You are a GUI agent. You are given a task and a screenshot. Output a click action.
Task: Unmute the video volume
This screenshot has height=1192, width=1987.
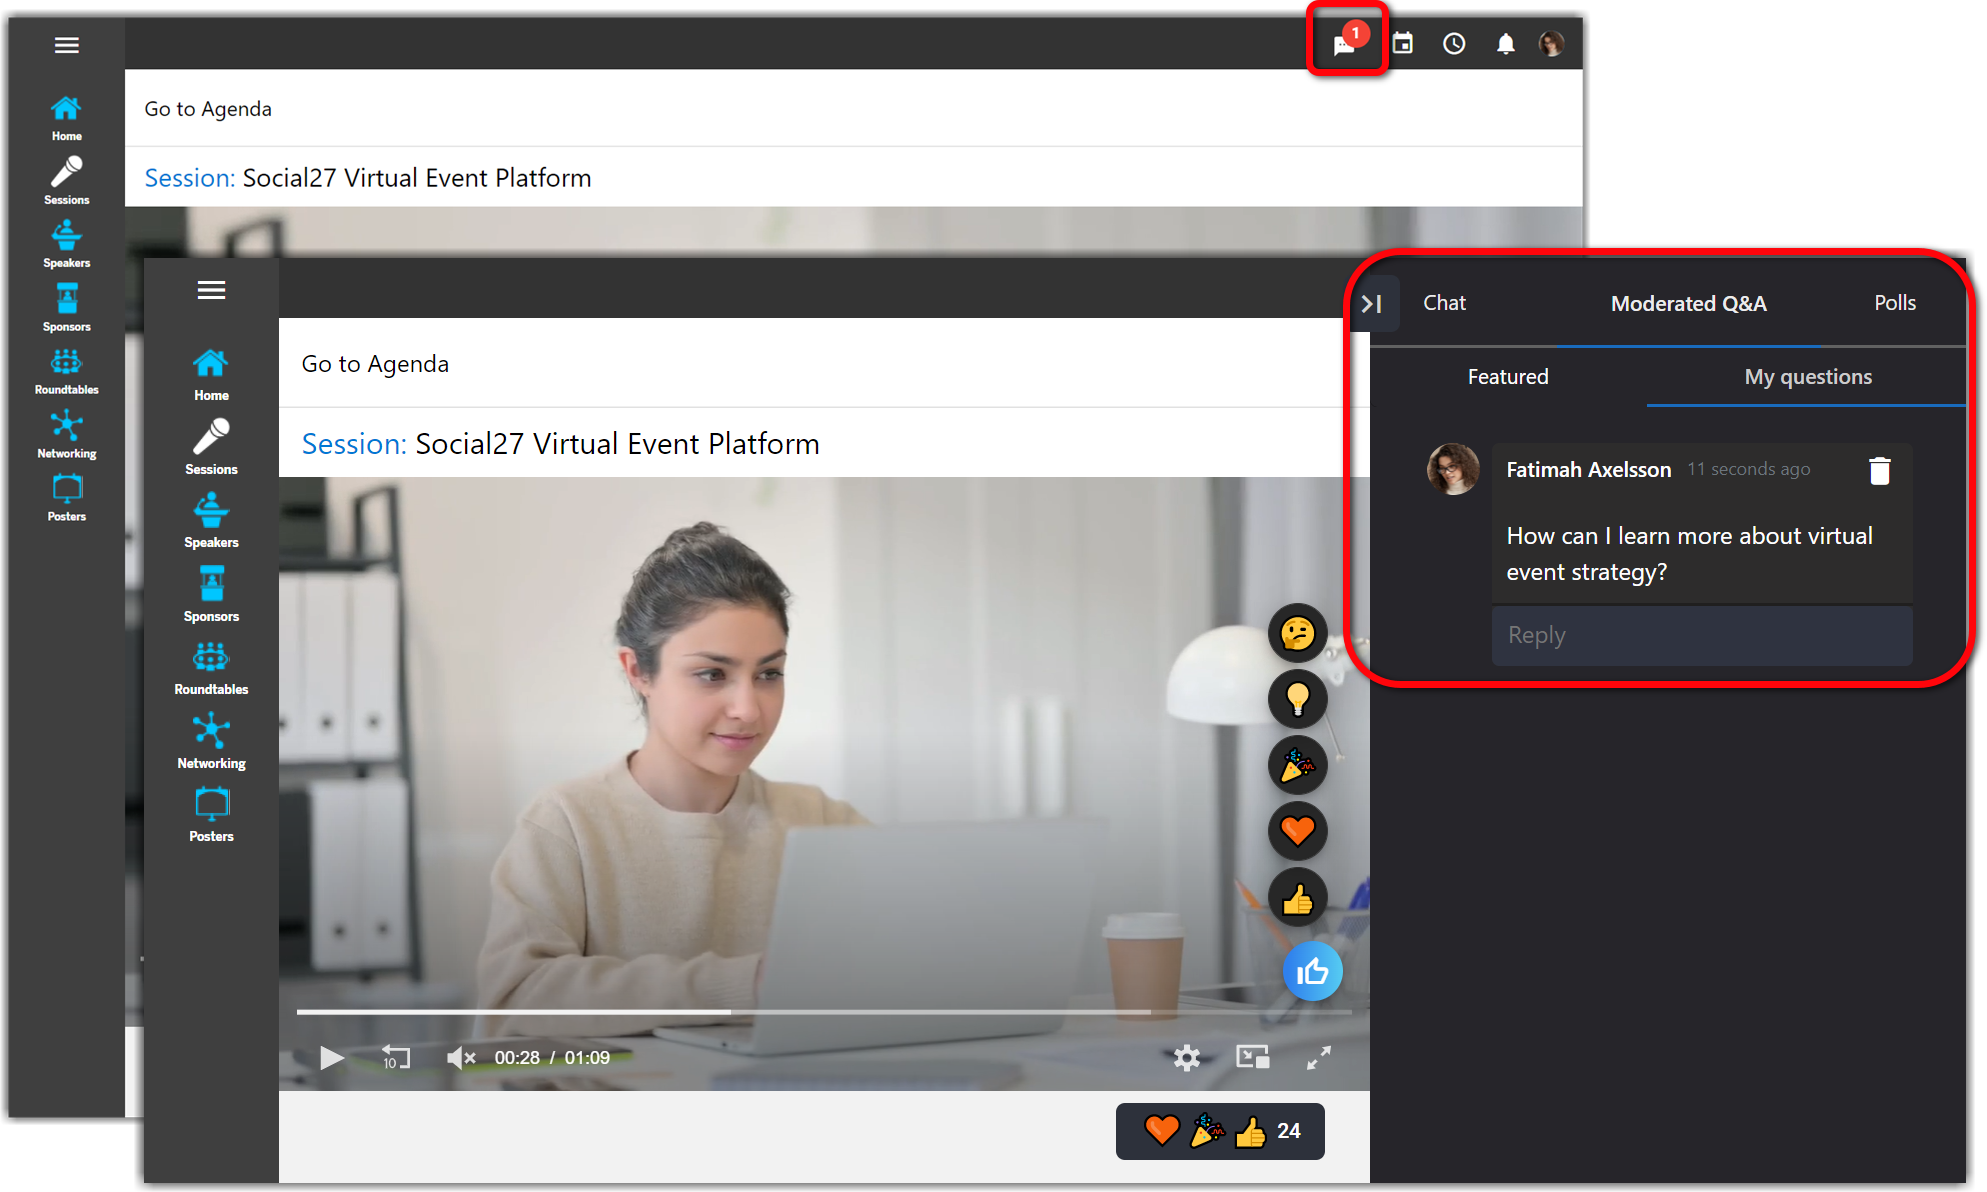(x=460, y=1057)
